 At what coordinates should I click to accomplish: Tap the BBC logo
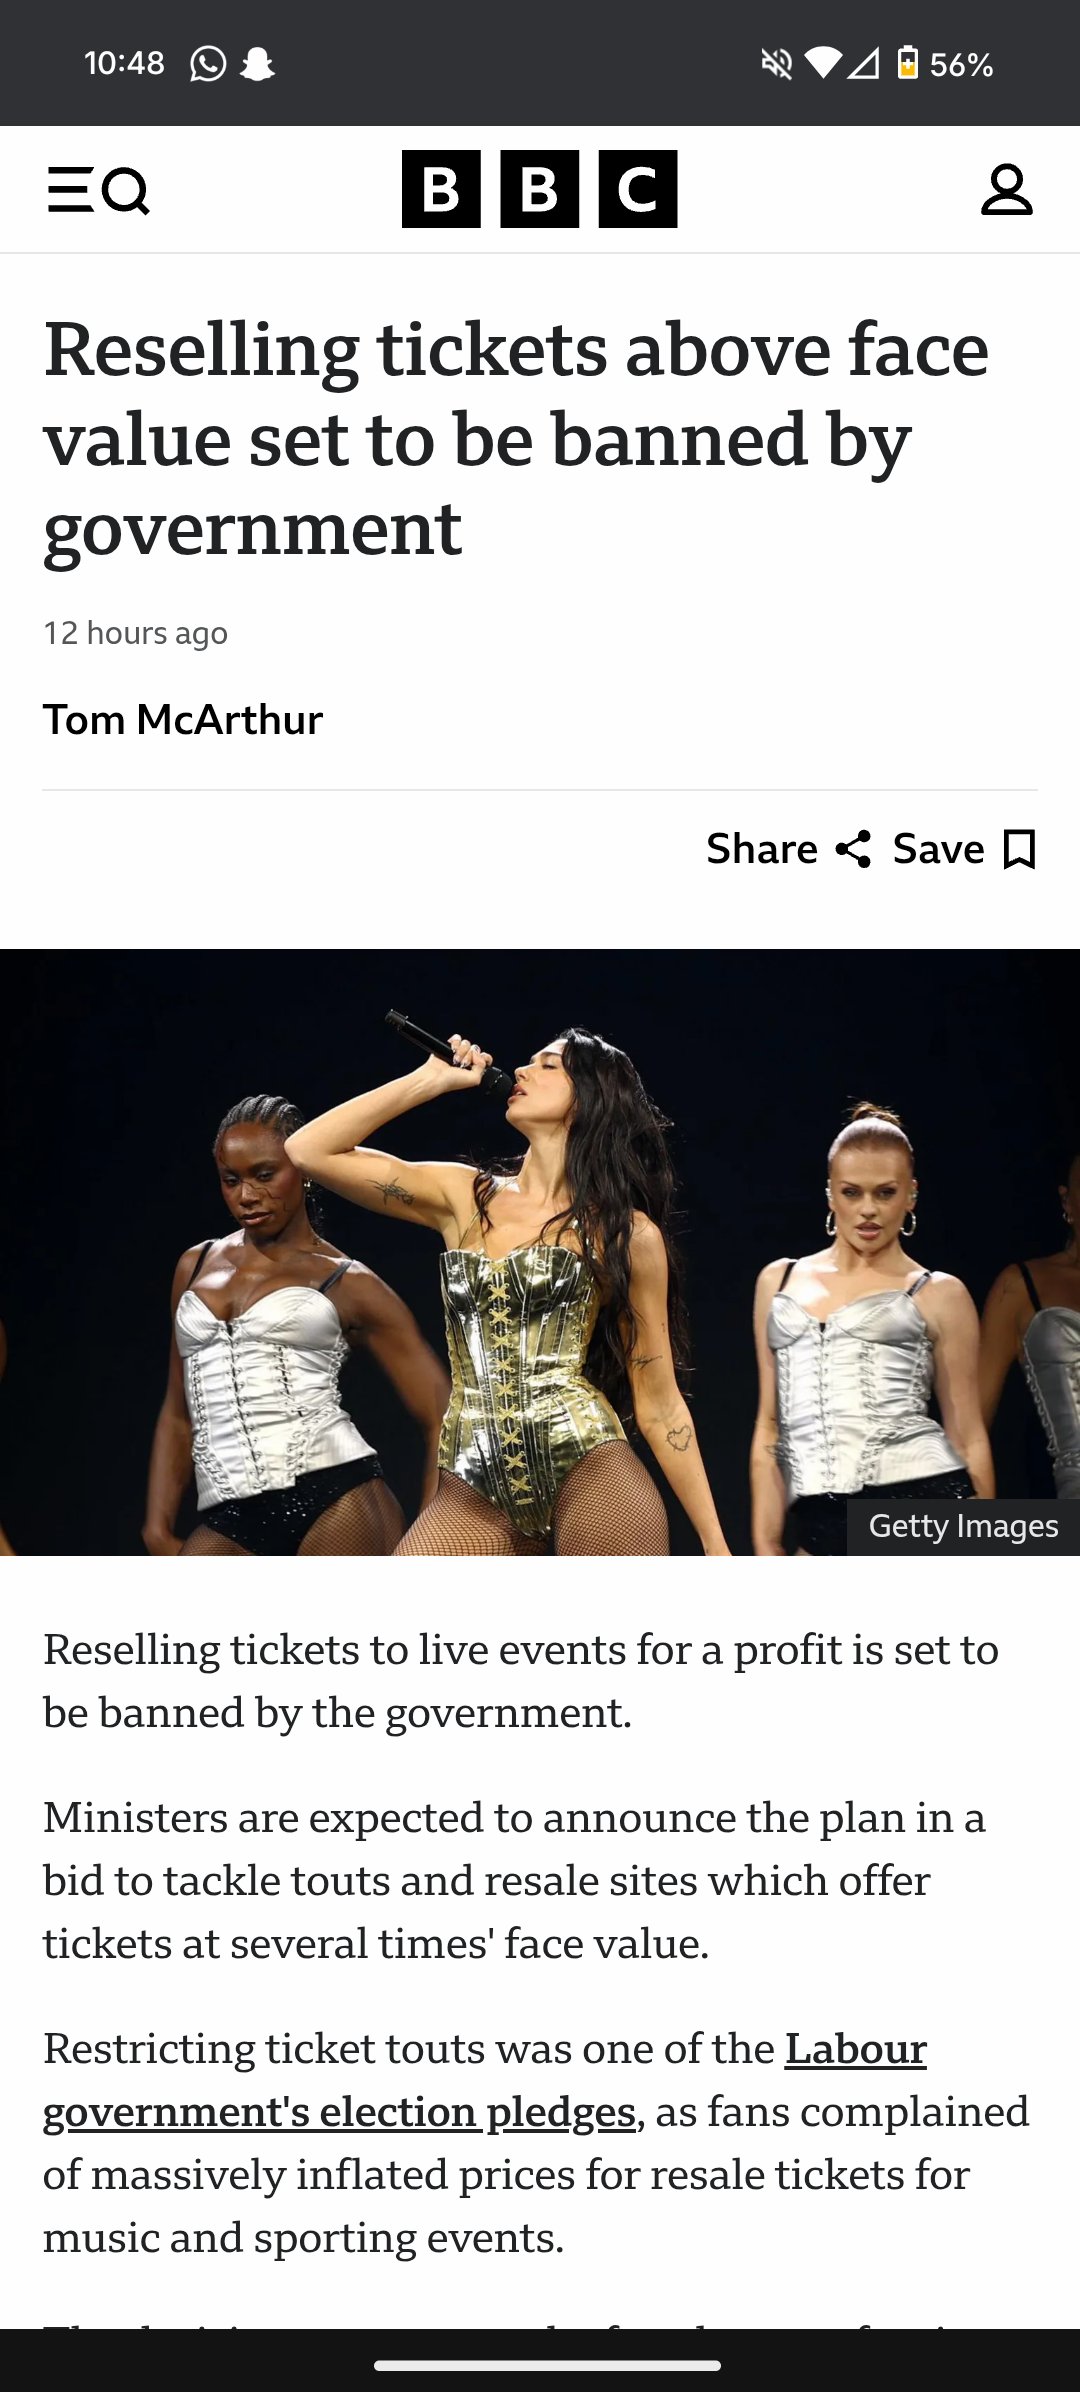[x=539, y=189]
